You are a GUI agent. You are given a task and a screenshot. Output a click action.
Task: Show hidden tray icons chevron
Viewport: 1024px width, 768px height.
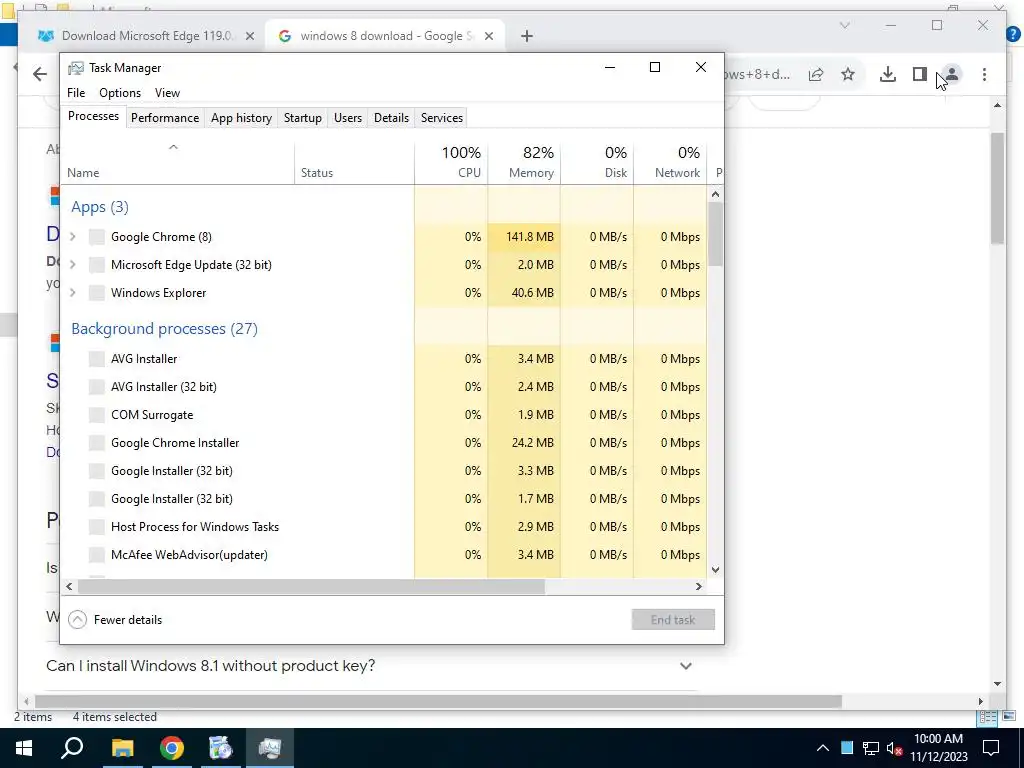click(823, 748)
